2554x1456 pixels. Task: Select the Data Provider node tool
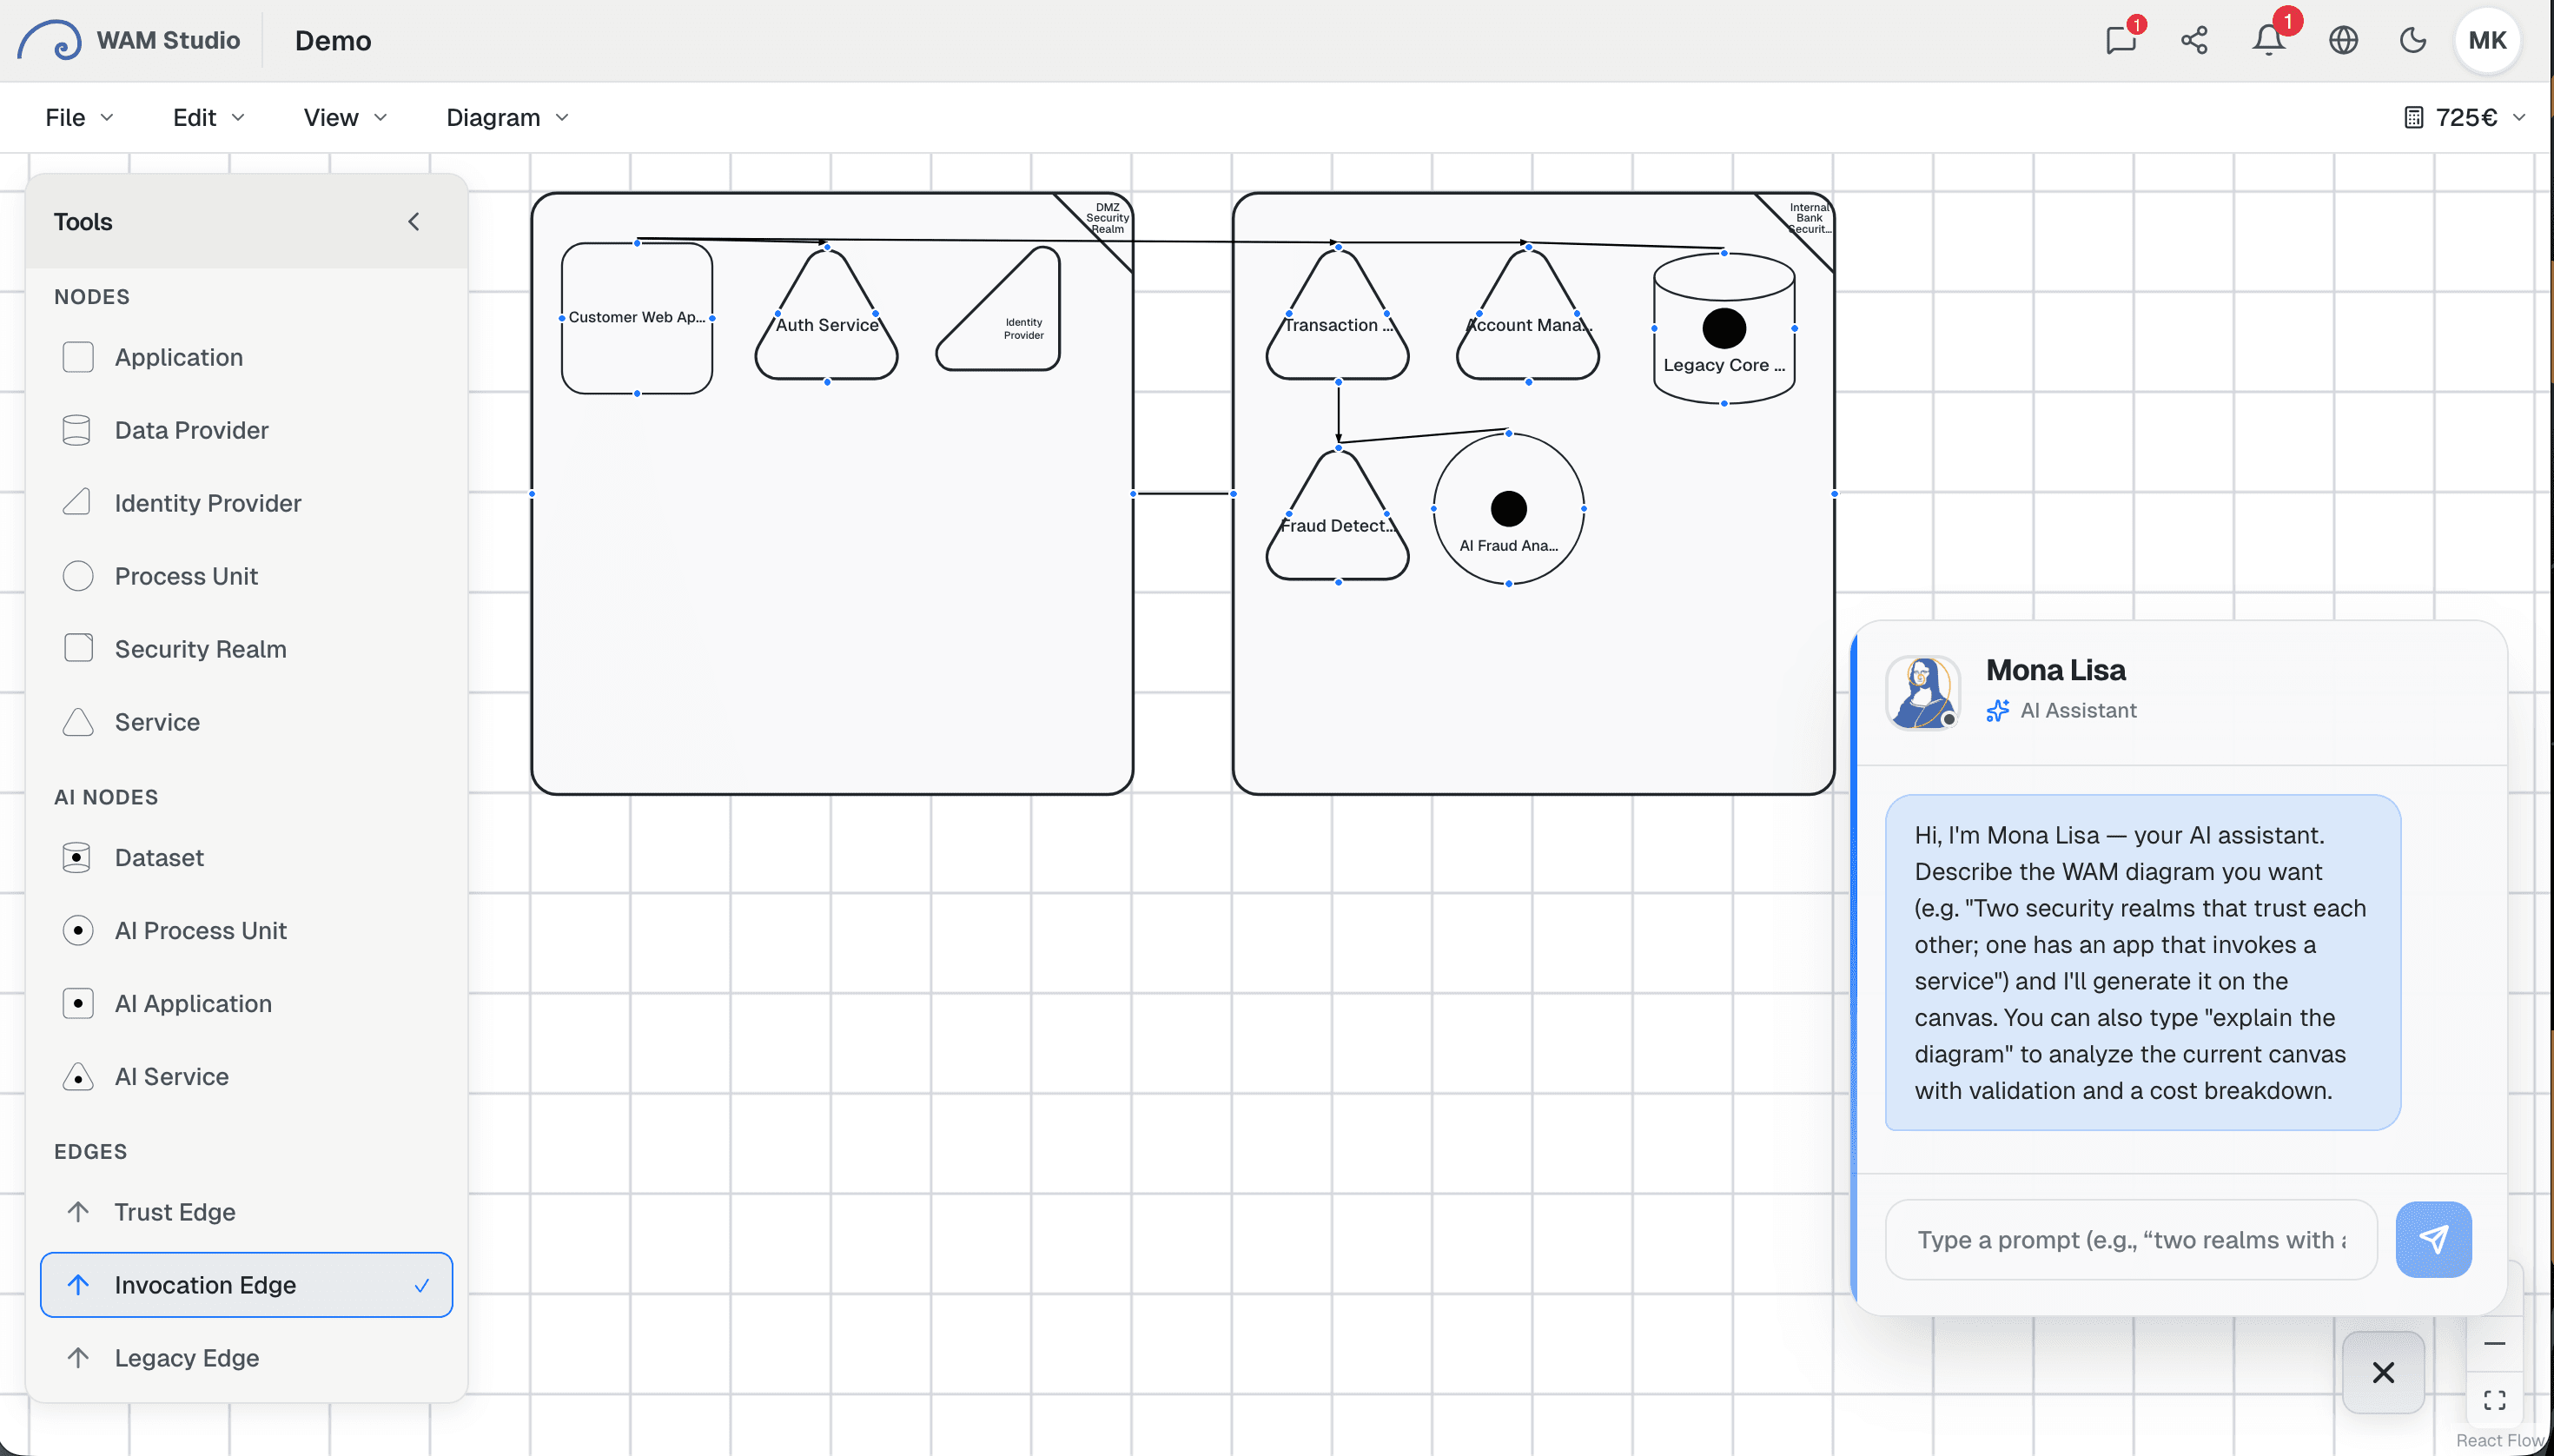point(190,430)
